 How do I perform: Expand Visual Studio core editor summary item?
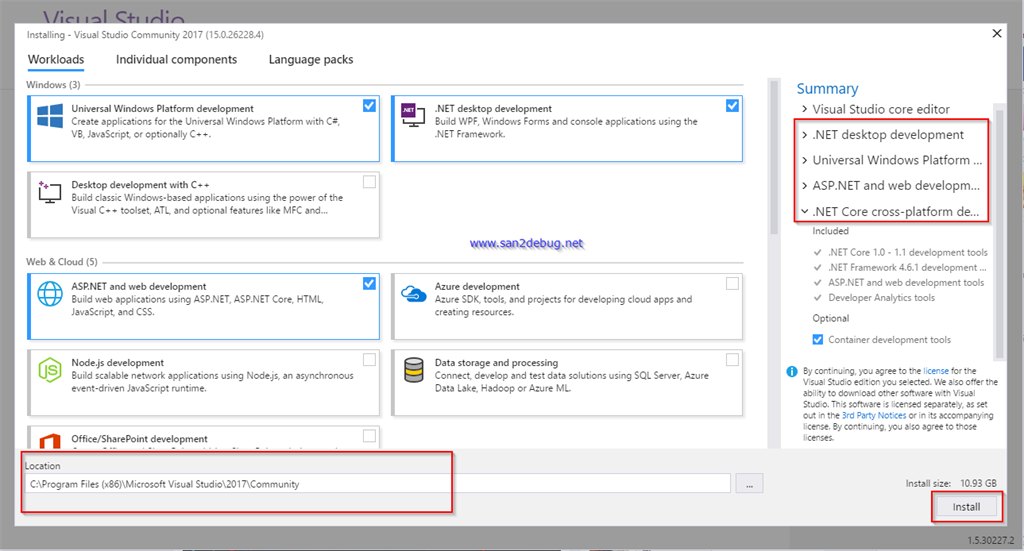pos(805,109)
